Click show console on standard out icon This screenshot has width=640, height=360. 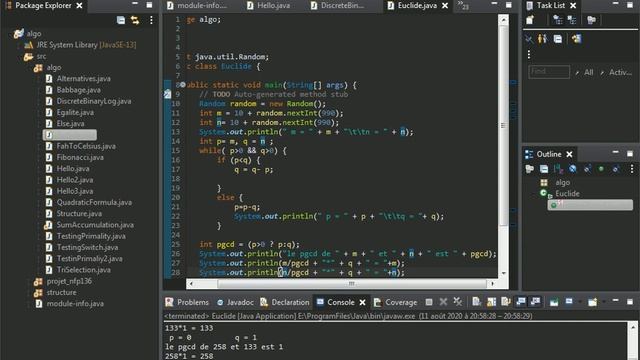tap(521, 302)
